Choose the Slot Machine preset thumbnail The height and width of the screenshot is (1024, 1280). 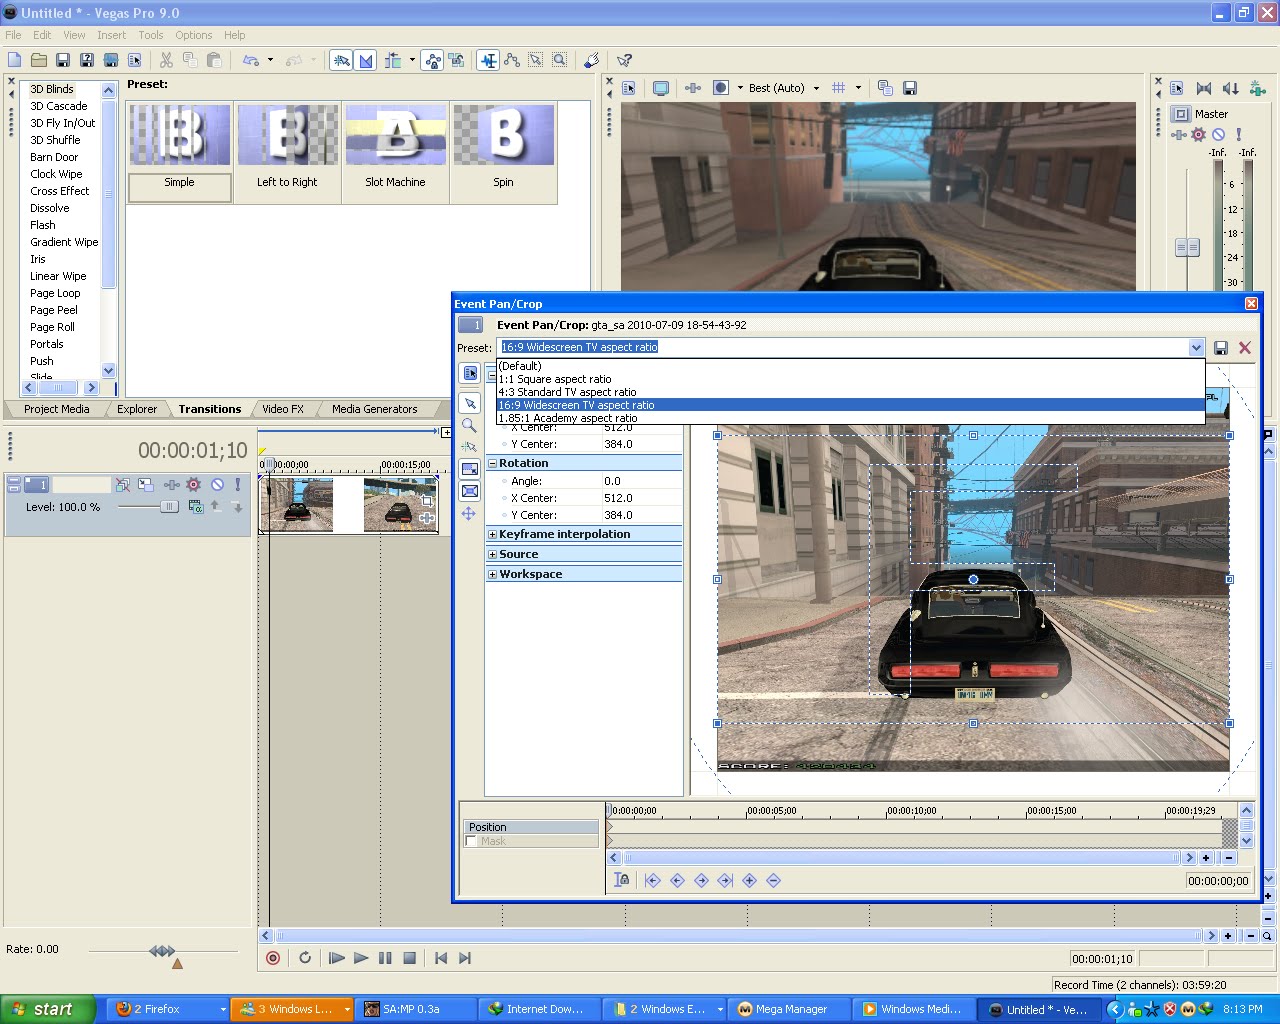[x=395, y=152]
